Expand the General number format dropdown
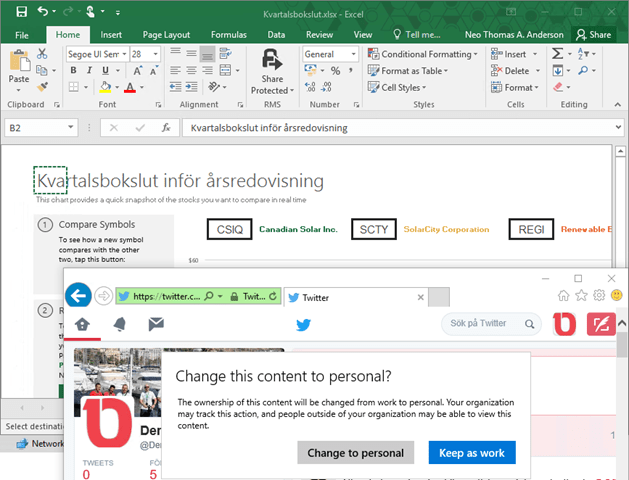 [x=353, y=54]
